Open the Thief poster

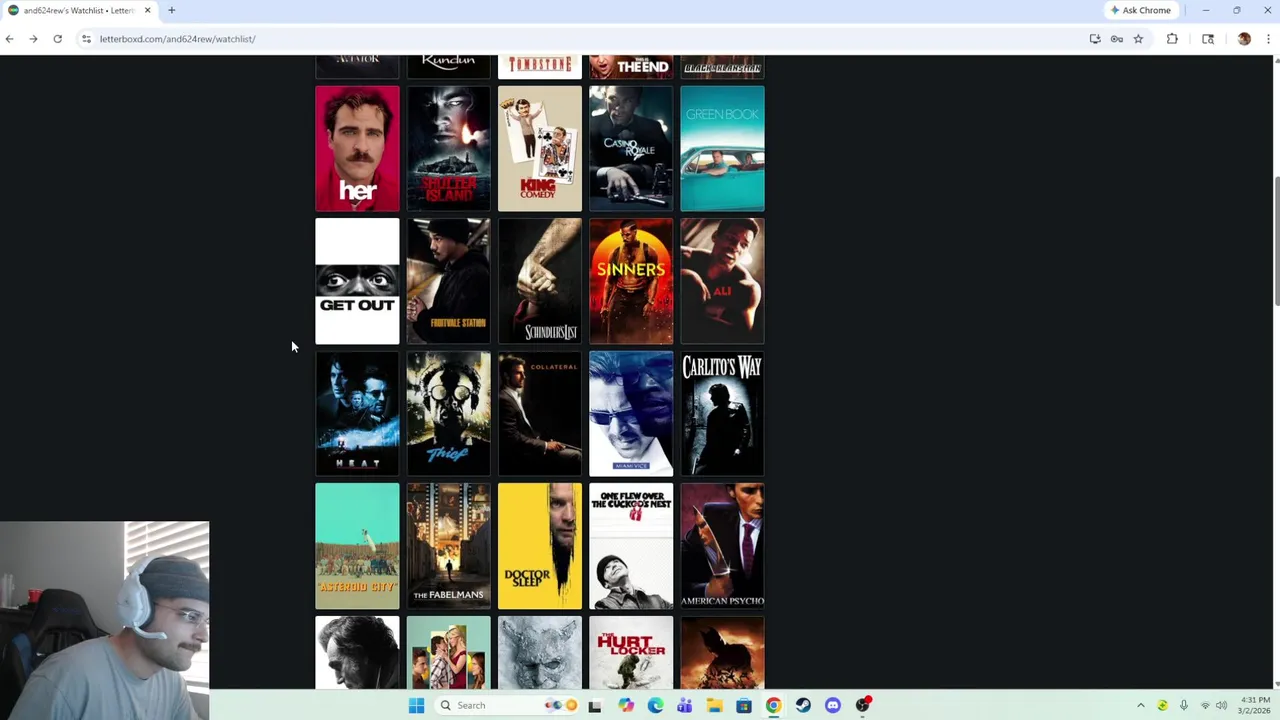448,413
